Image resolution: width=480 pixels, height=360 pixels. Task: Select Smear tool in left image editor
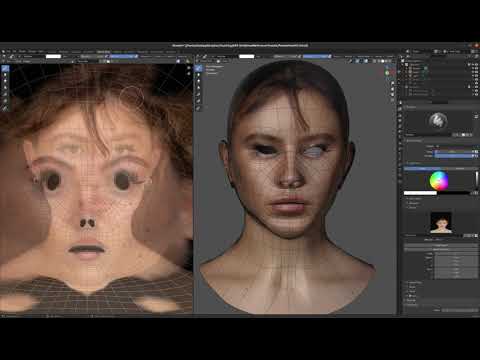pyautogui.click(x=5, y=81)
